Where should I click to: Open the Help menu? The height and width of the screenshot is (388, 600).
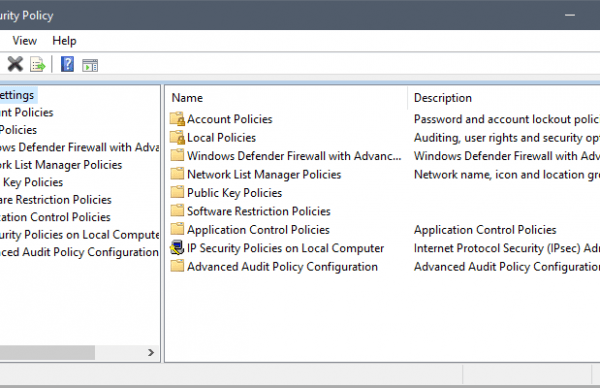coord(64,41)
